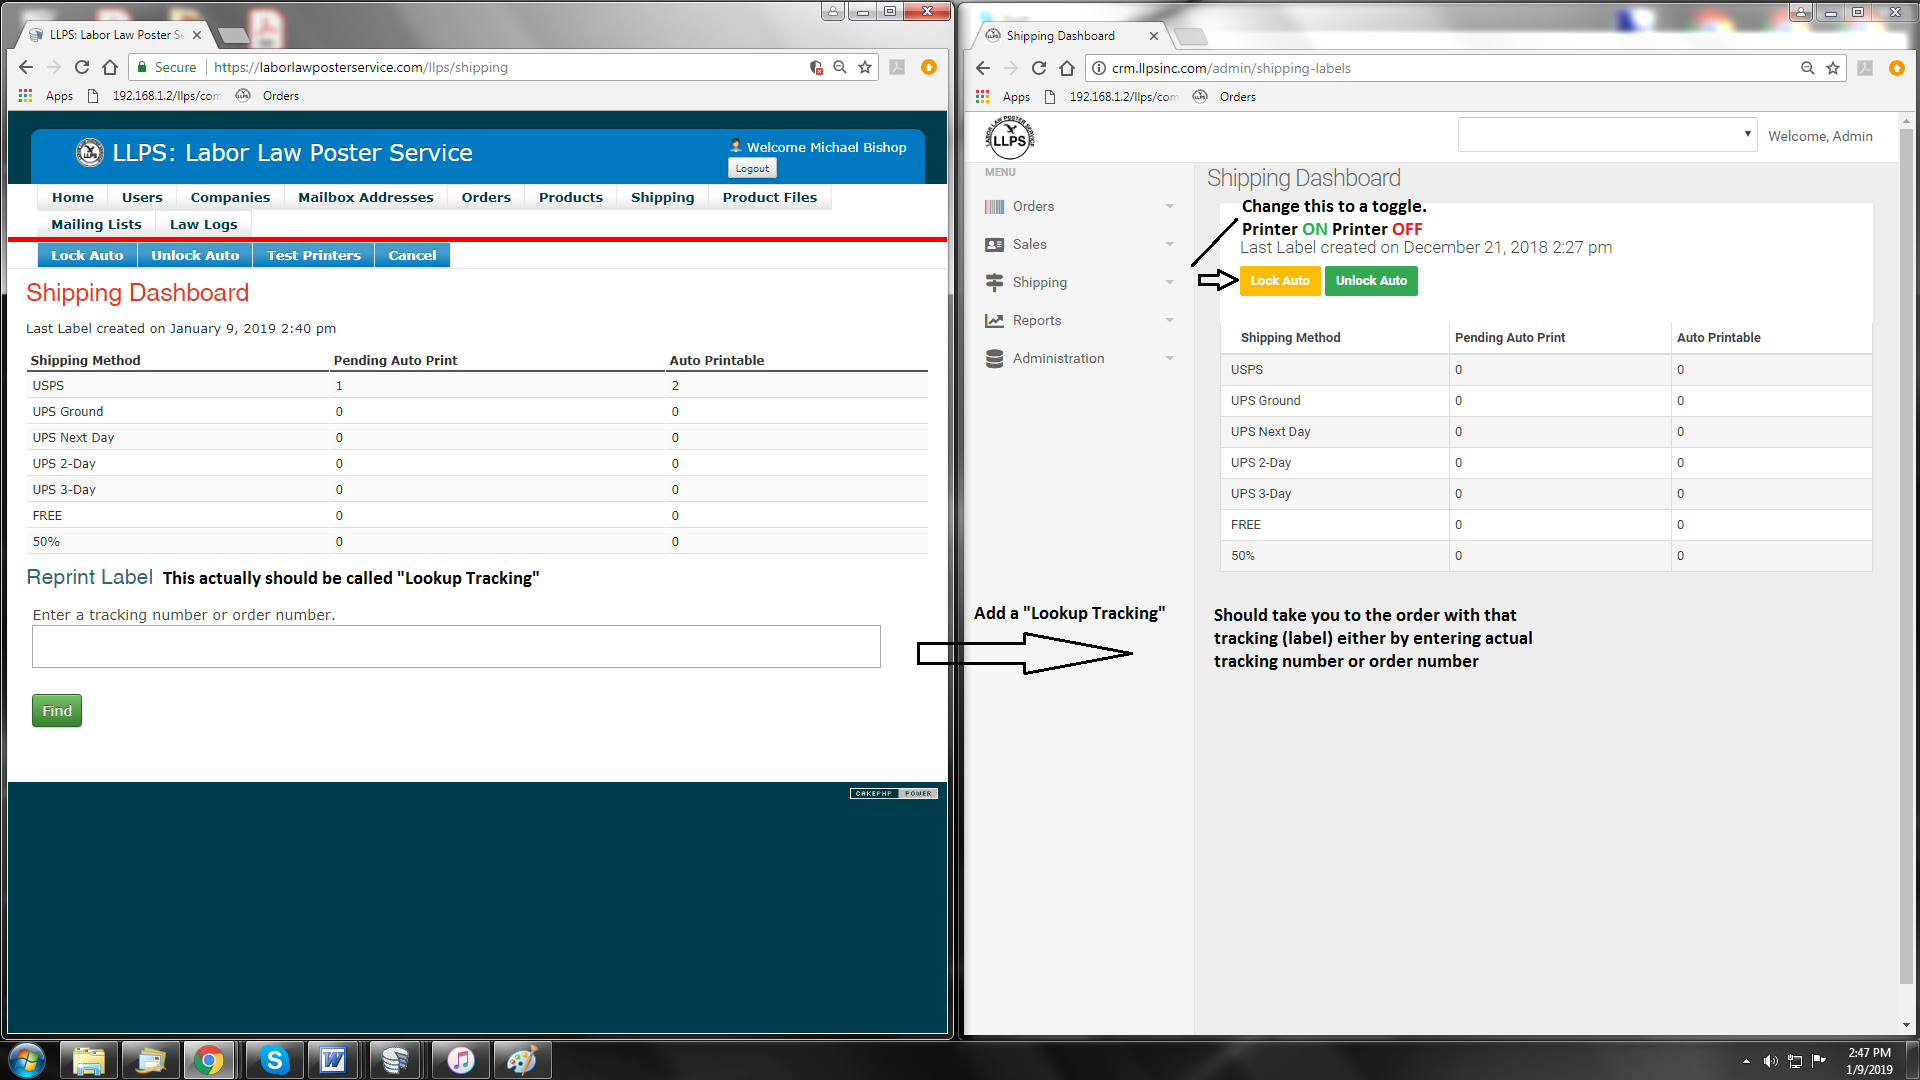This screenshot has width=1920, height=1080.
Task: Open the dropdown next to Welcome, Admin
Action: click(x=1606, y=135)
